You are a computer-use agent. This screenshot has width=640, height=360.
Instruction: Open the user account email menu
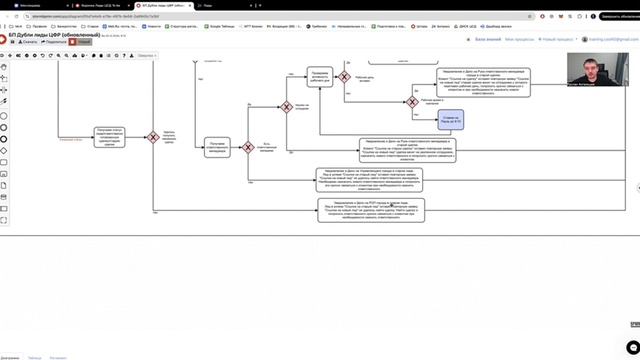point(610,40)
